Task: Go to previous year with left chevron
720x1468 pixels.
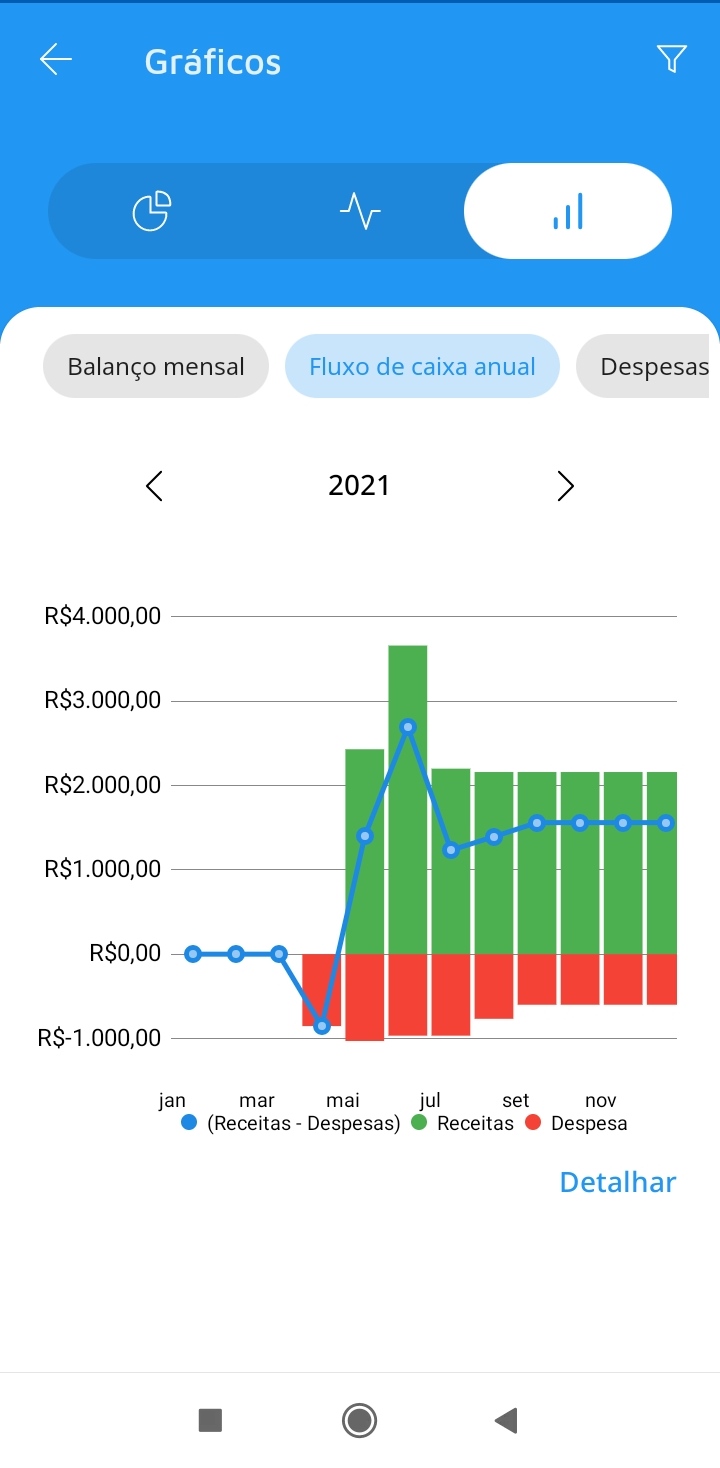Action: point(154,486)
